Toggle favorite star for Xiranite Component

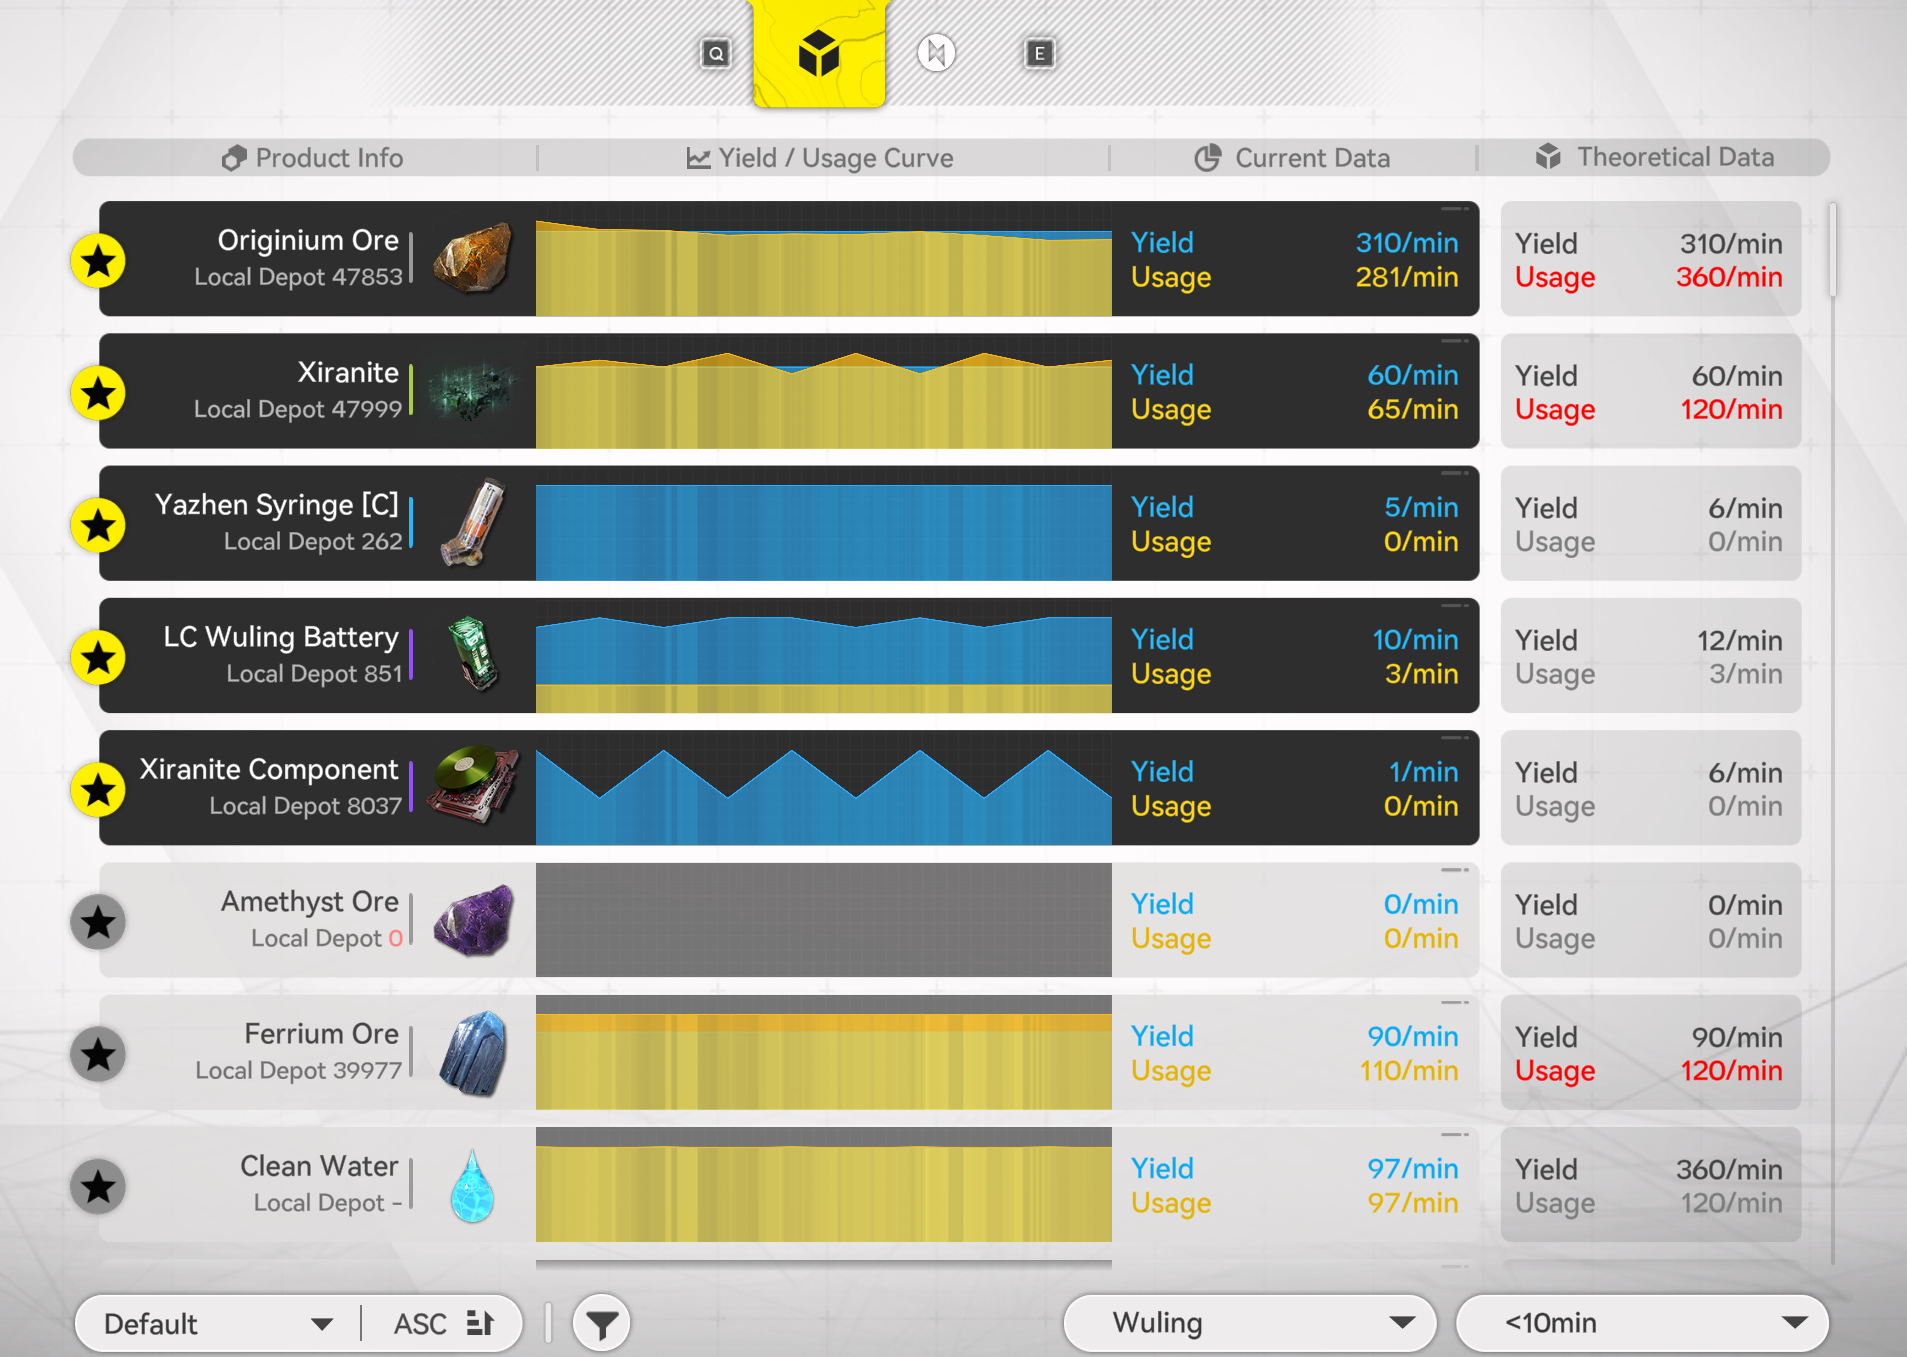coord(98,790)
